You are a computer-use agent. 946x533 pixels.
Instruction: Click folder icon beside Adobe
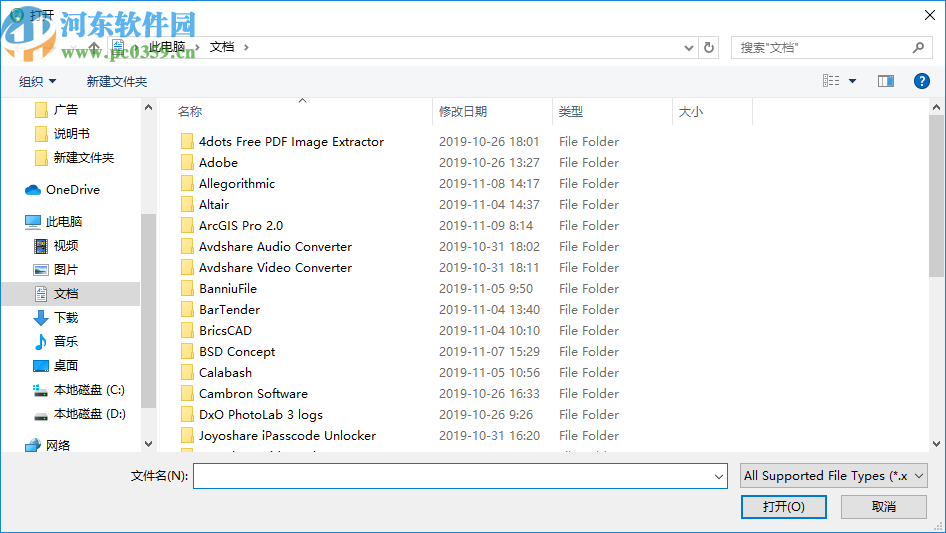(x=187, y=162)
